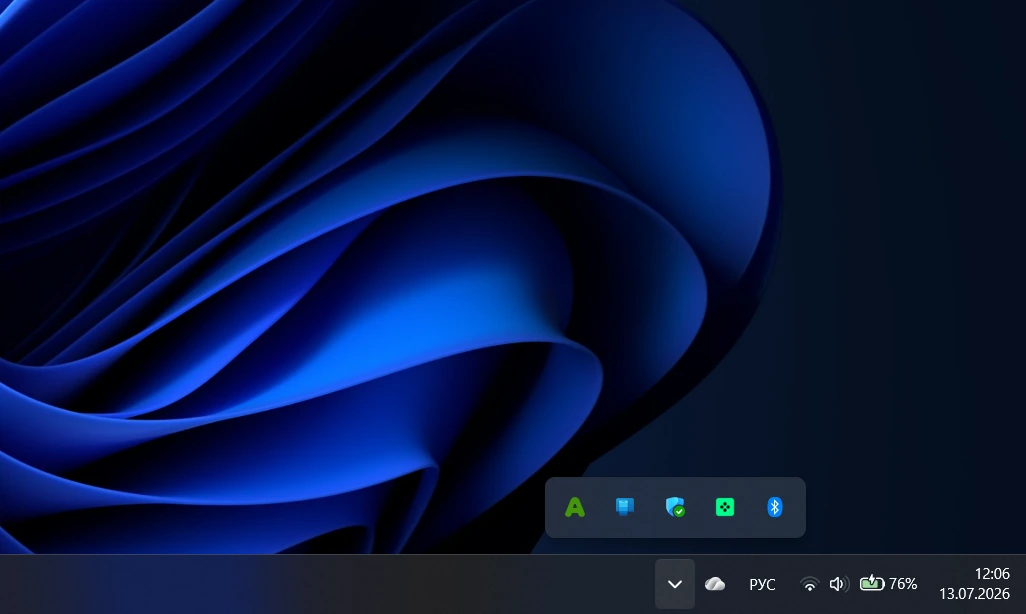Screen dimensions: 1026x614
Task: Click the sound waves beside the speaker icon
Action: coord(846,583)
